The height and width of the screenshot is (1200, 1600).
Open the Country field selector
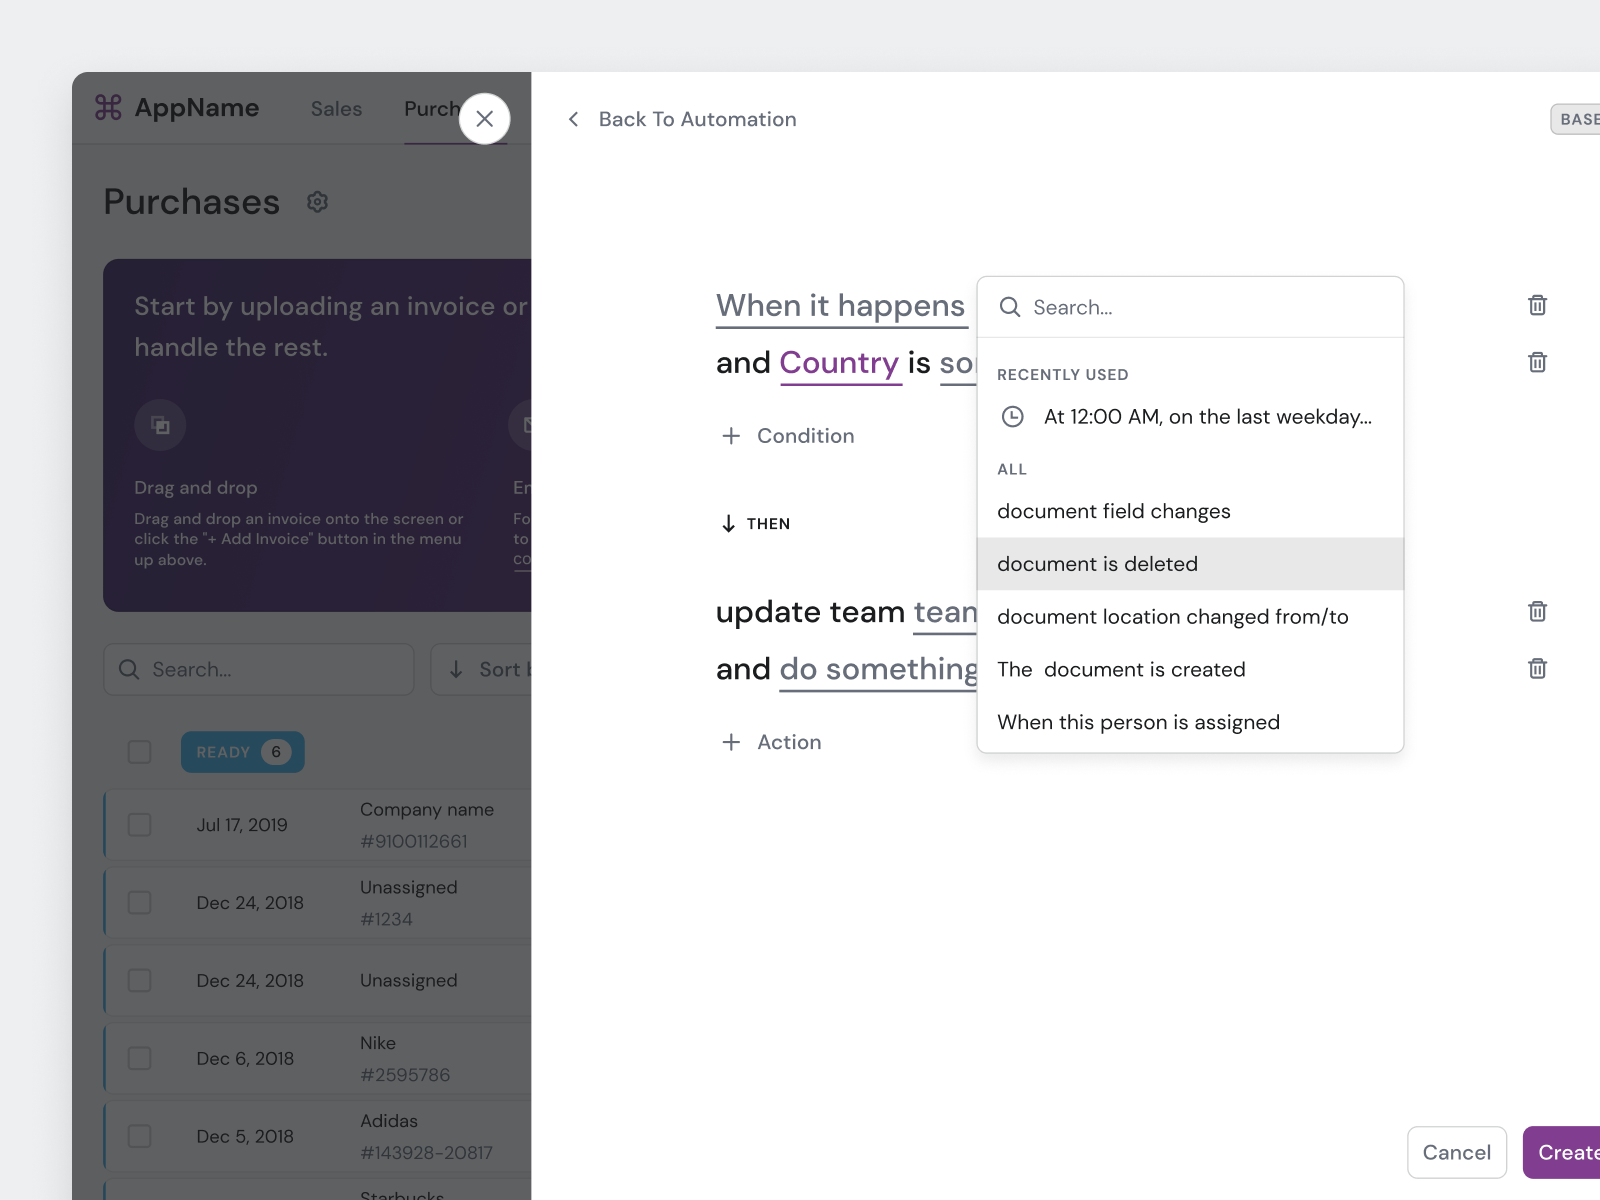pos(839,363)
